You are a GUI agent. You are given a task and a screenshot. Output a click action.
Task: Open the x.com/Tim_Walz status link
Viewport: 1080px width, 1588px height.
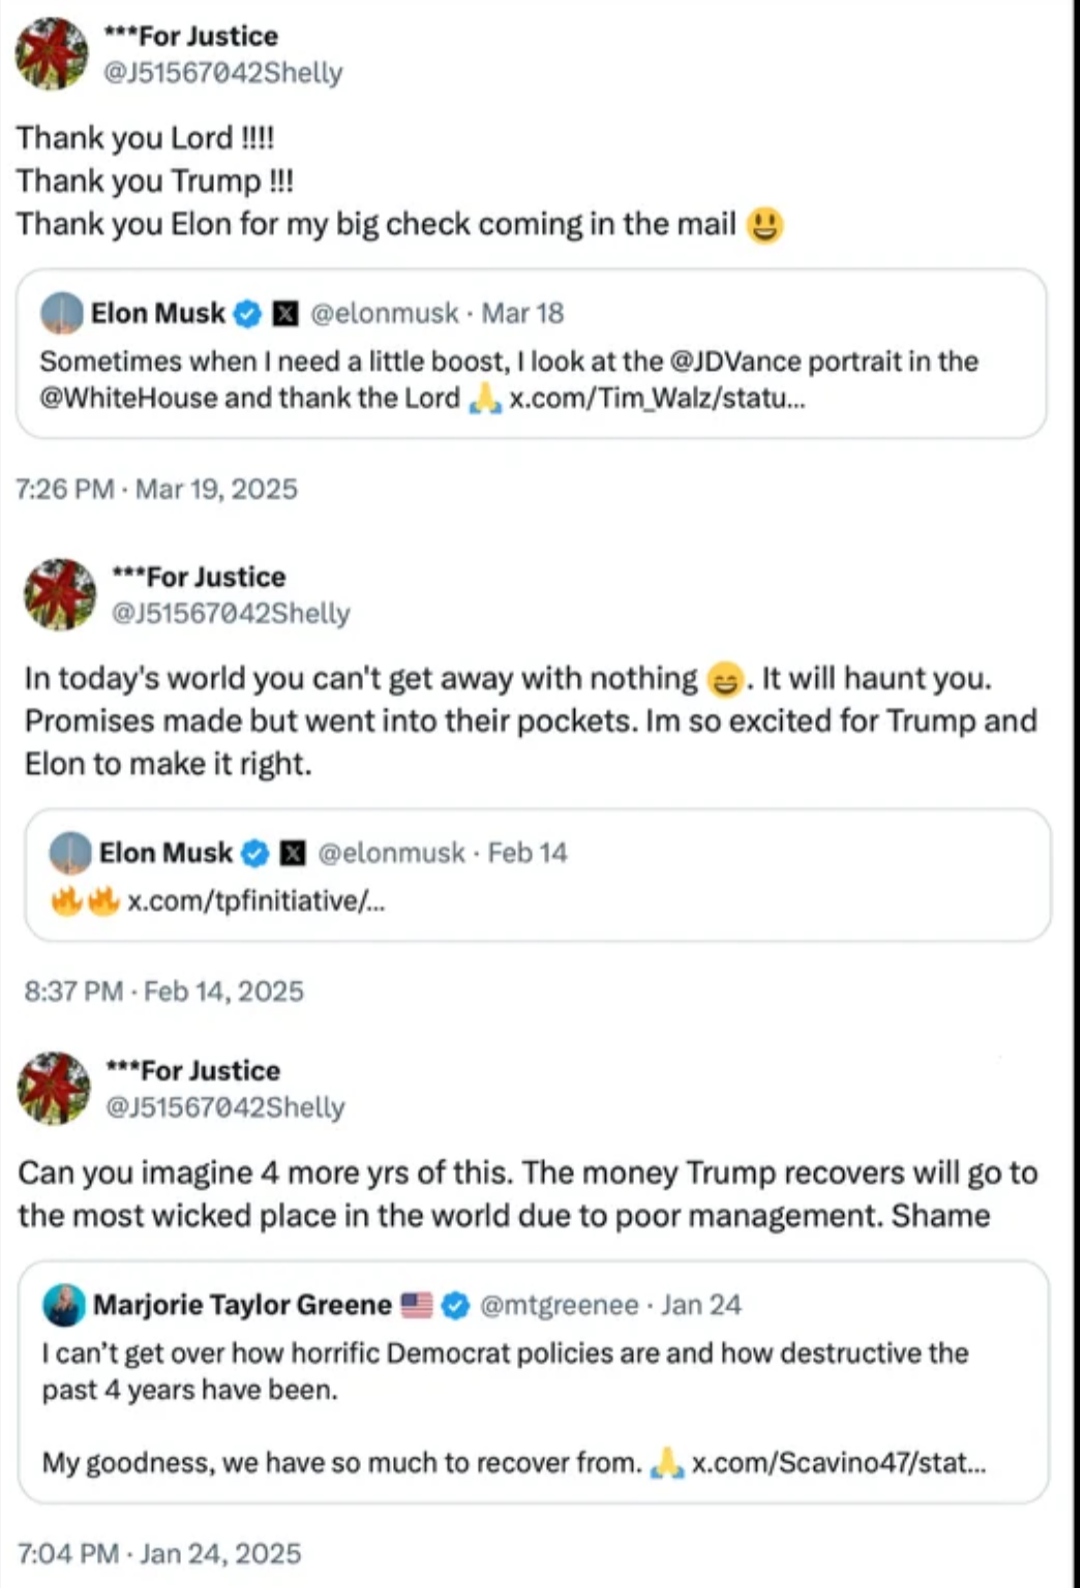click(657, 398)
